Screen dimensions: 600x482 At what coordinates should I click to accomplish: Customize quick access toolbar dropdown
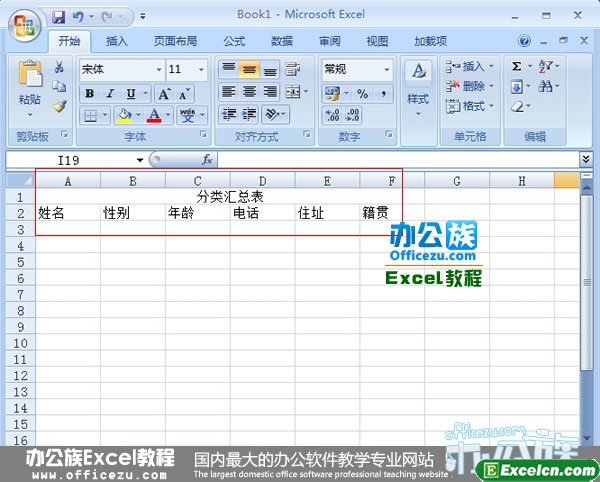[143, 16]
